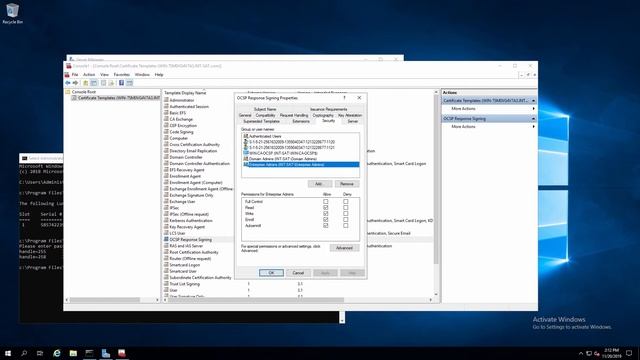This screenshot has height=360, width=640.
Task: Click the Export List toolbar icon
Action: (x=111, y=83)
